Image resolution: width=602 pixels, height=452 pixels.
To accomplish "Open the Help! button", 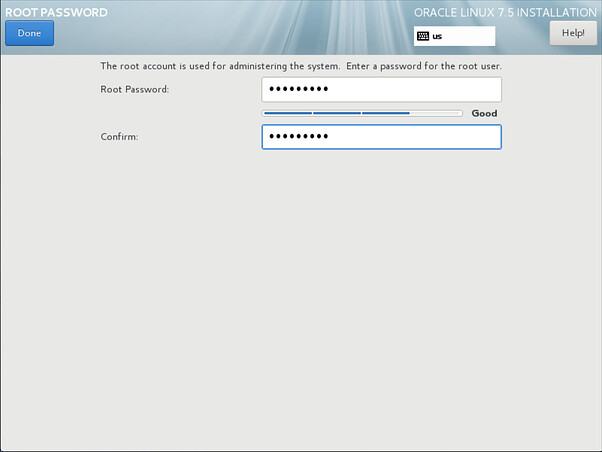I will 573,33.
